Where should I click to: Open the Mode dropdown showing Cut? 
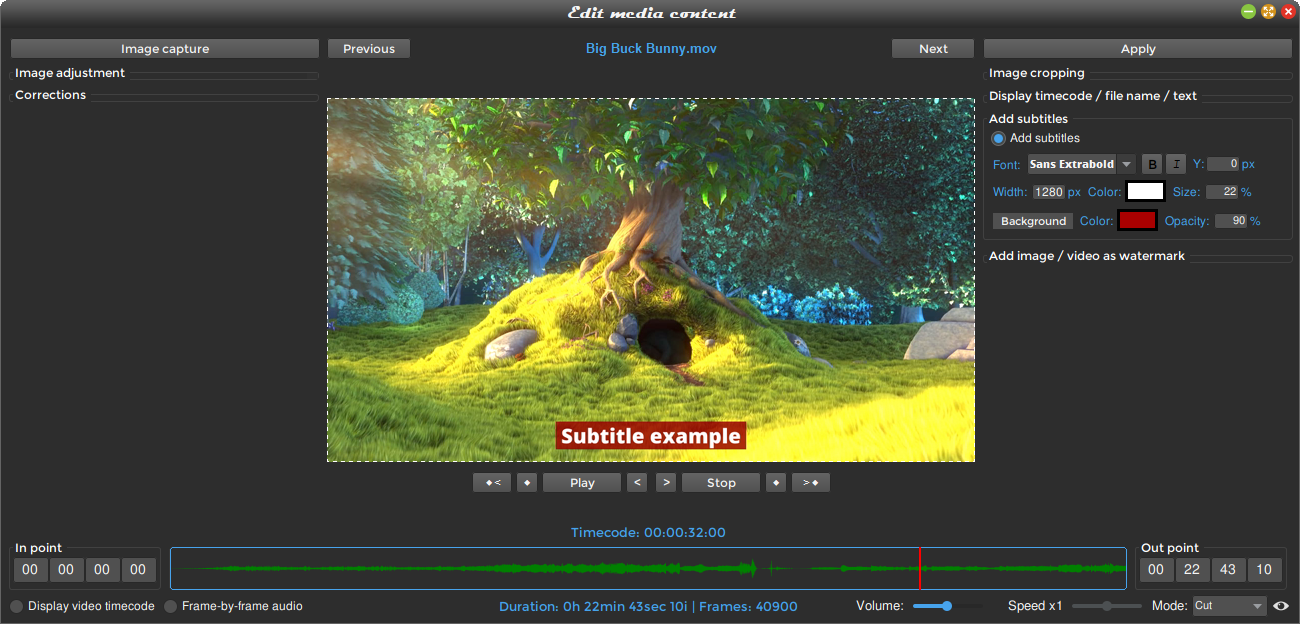(x=1228, y=605)
